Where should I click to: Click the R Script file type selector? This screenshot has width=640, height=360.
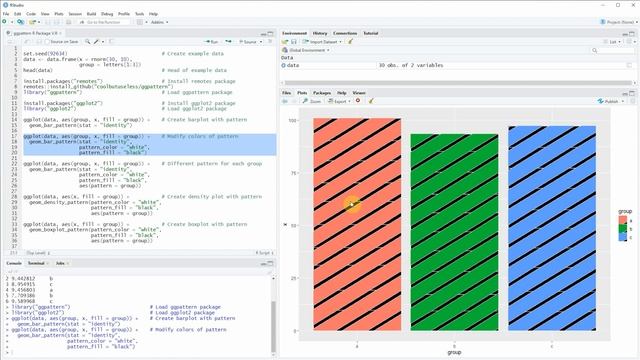(264, 253)
